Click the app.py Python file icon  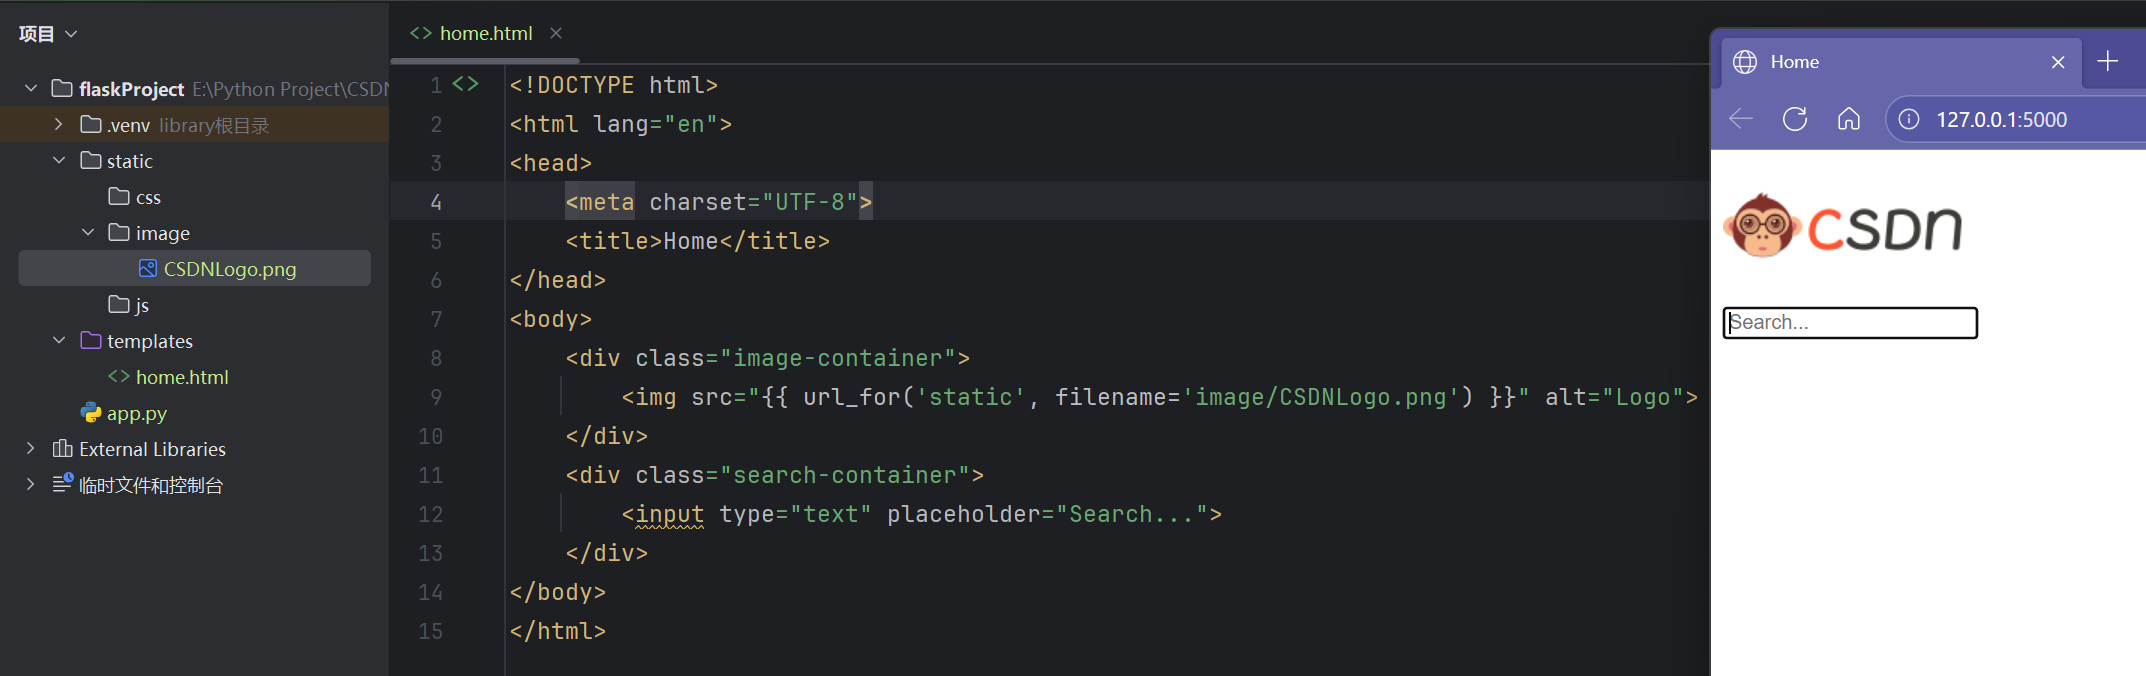[x=91, y=413]
